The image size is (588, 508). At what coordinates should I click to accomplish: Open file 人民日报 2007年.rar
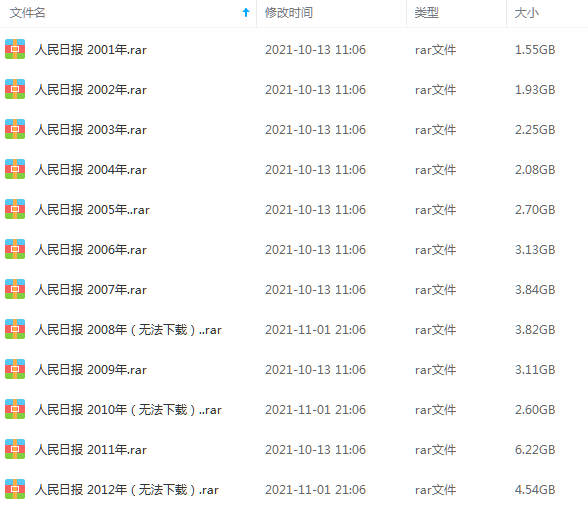tap(91, 289)
